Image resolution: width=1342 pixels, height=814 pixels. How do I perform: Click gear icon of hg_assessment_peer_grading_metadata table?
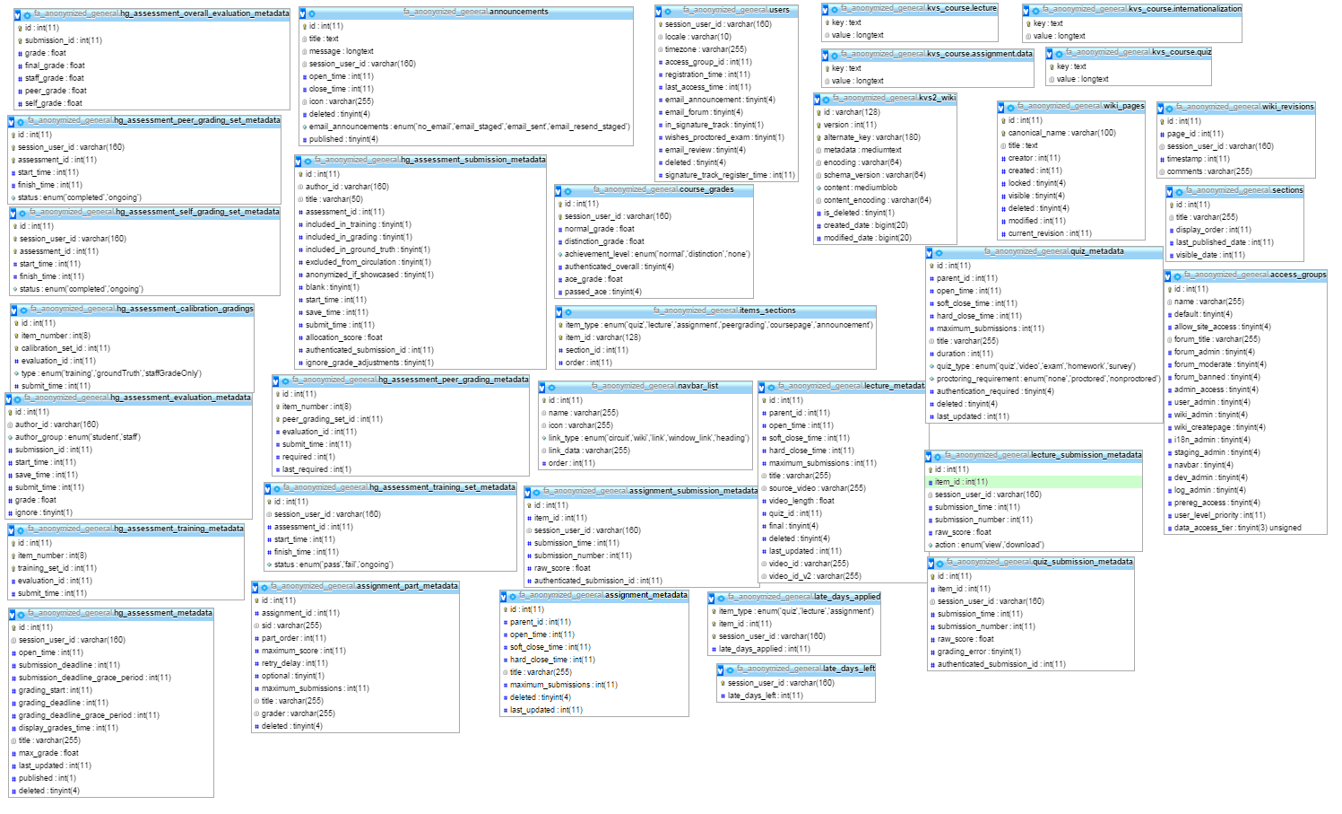pyautogui.click(x=285, y=381)
